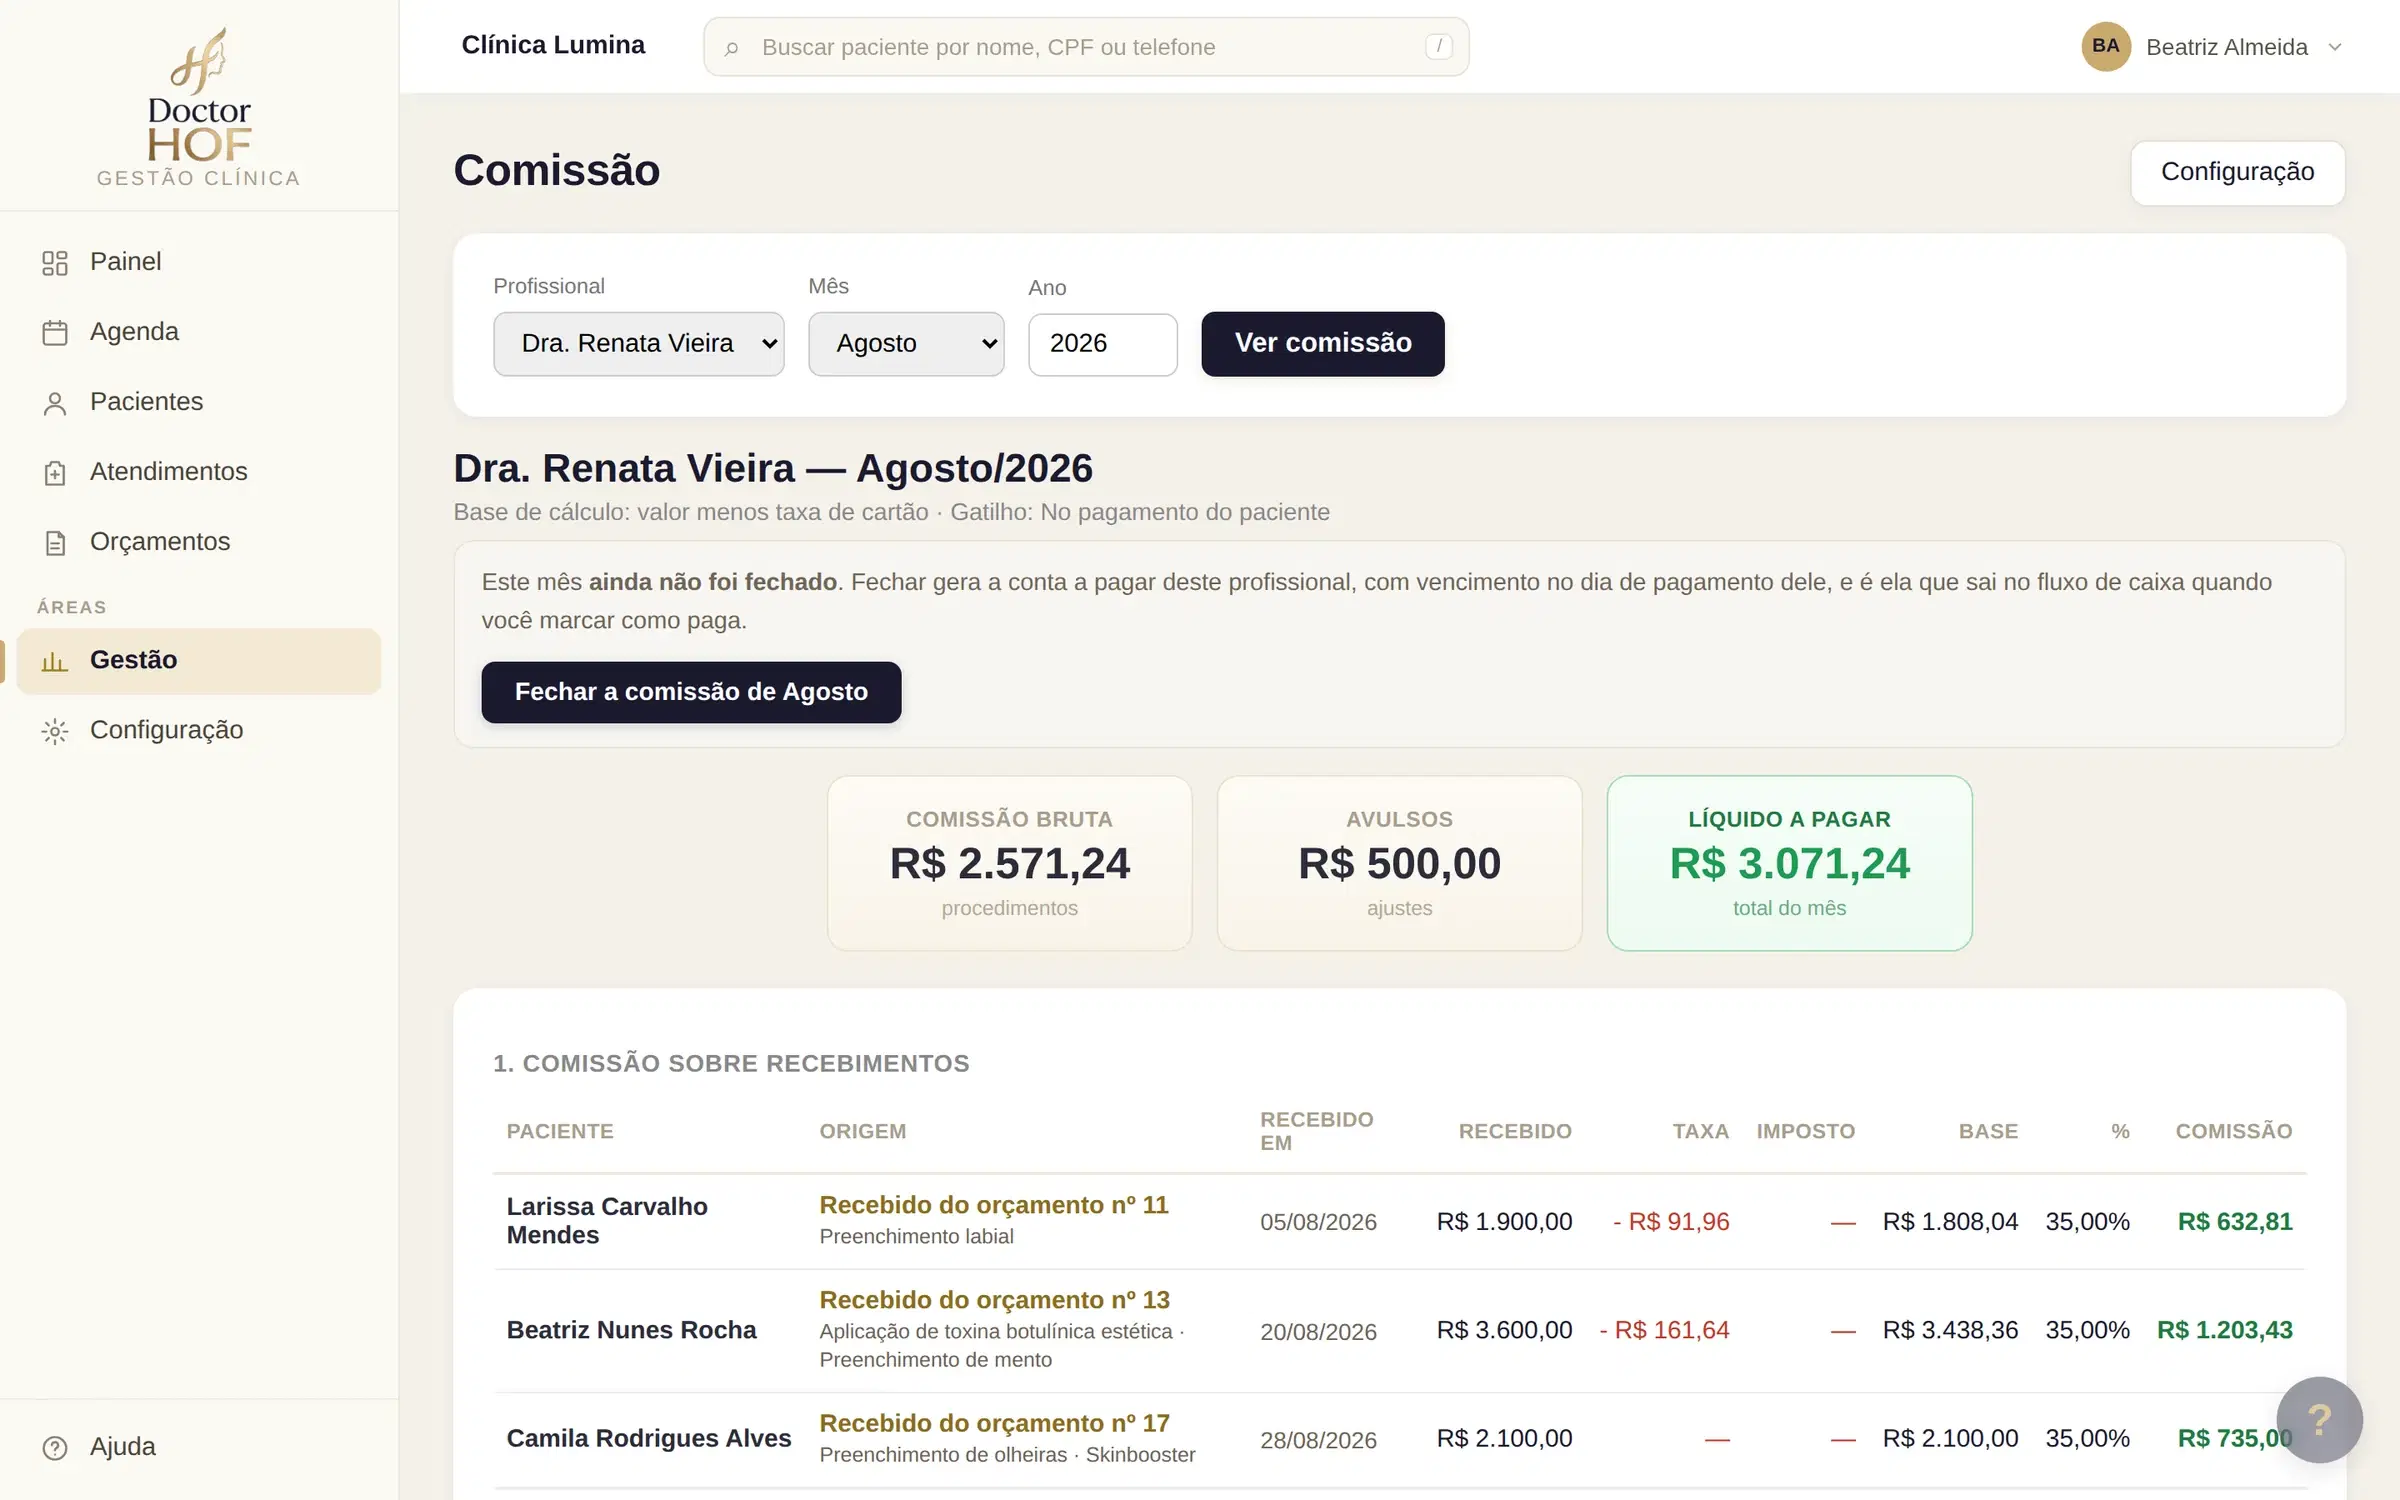
Task: Click the Agenda calendar icon
Action: [x=55, y=333]
